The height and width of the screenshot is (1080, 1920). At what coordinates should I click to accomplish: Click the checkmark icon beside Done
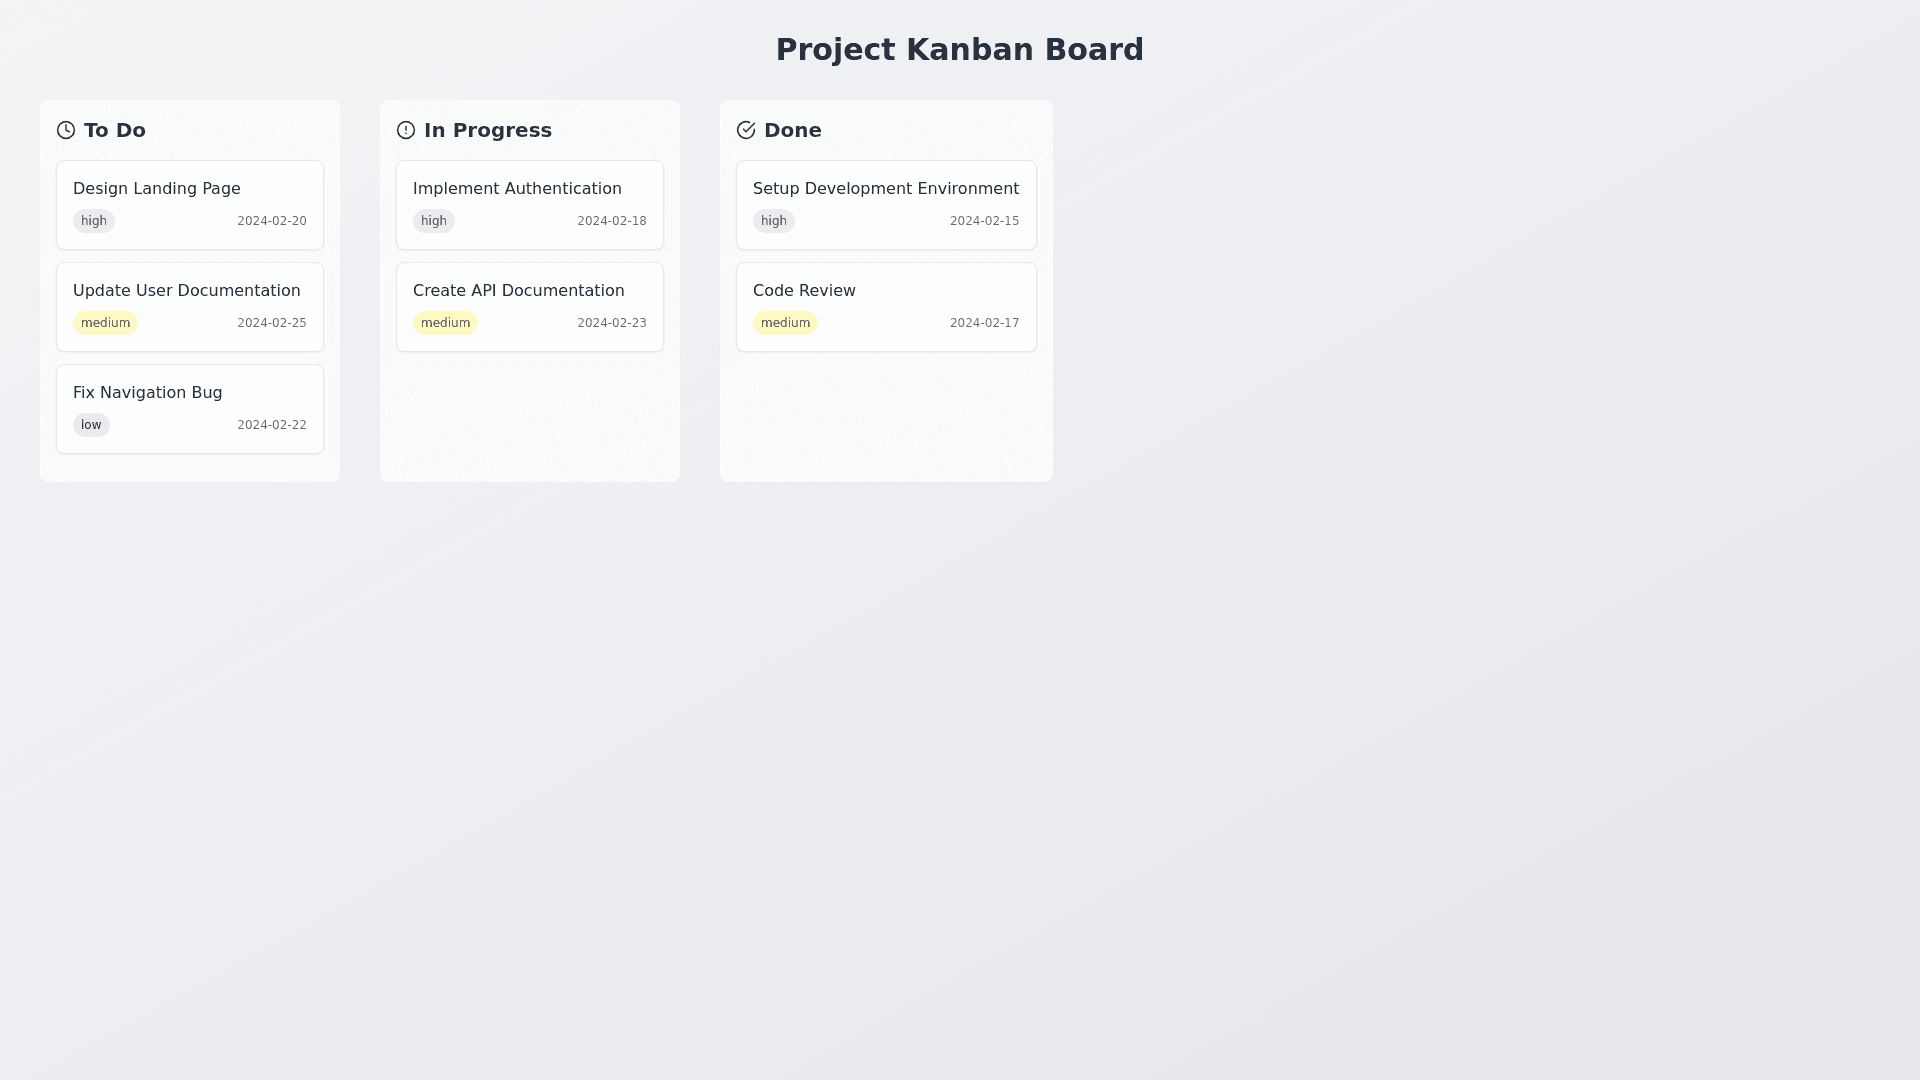[x=746, y=130]
